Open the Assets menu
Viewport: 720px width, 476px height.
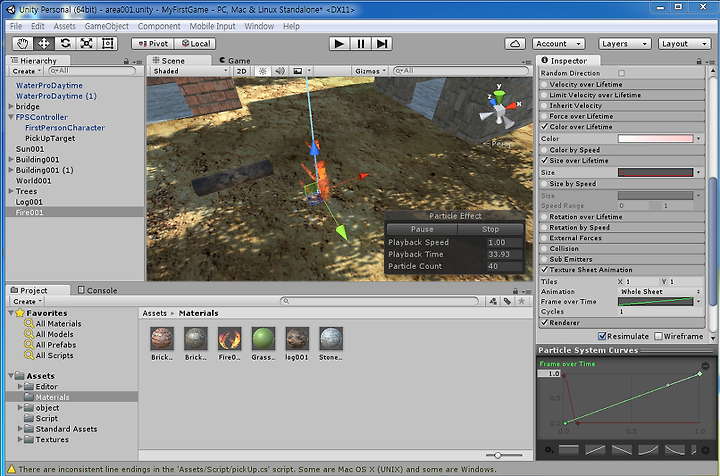64,26
